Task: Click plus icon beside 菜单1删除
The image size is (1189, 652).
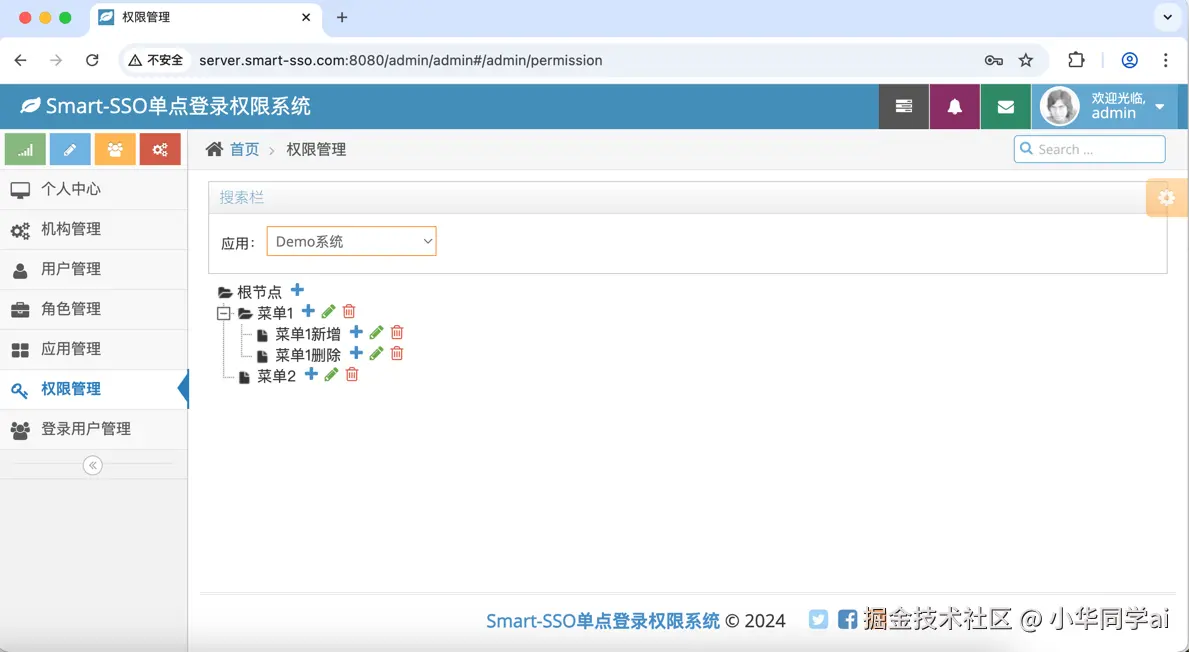Action: pyautogui.click(x=356, y=353)
